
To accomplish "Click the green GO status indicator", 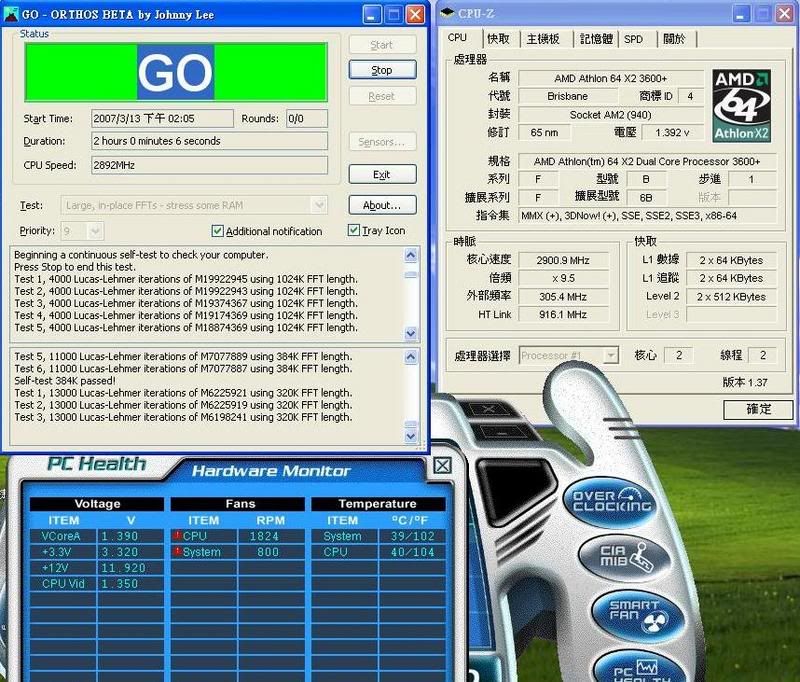I will pyautogui.click(x=176, y=72).
